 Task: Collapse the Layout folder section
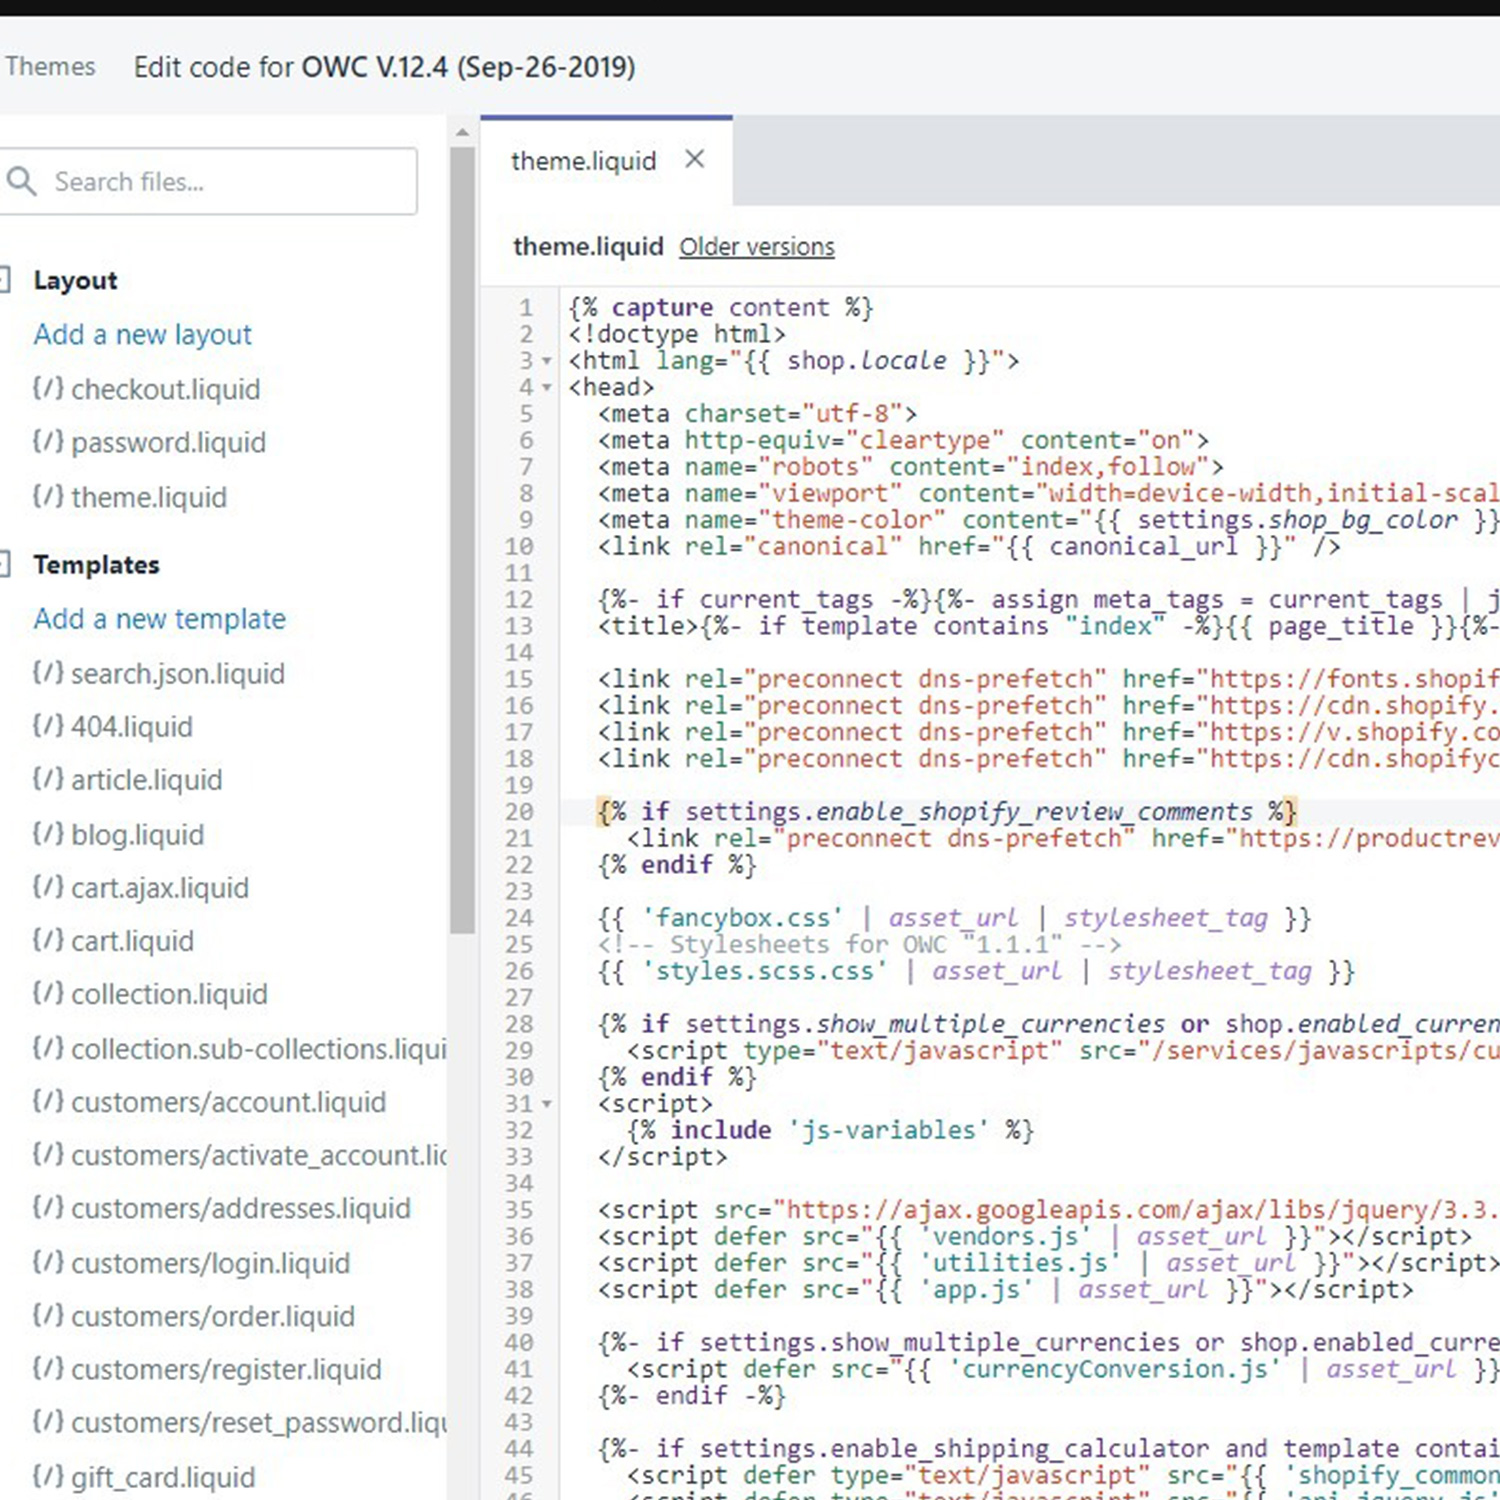[x=5, y=280]
